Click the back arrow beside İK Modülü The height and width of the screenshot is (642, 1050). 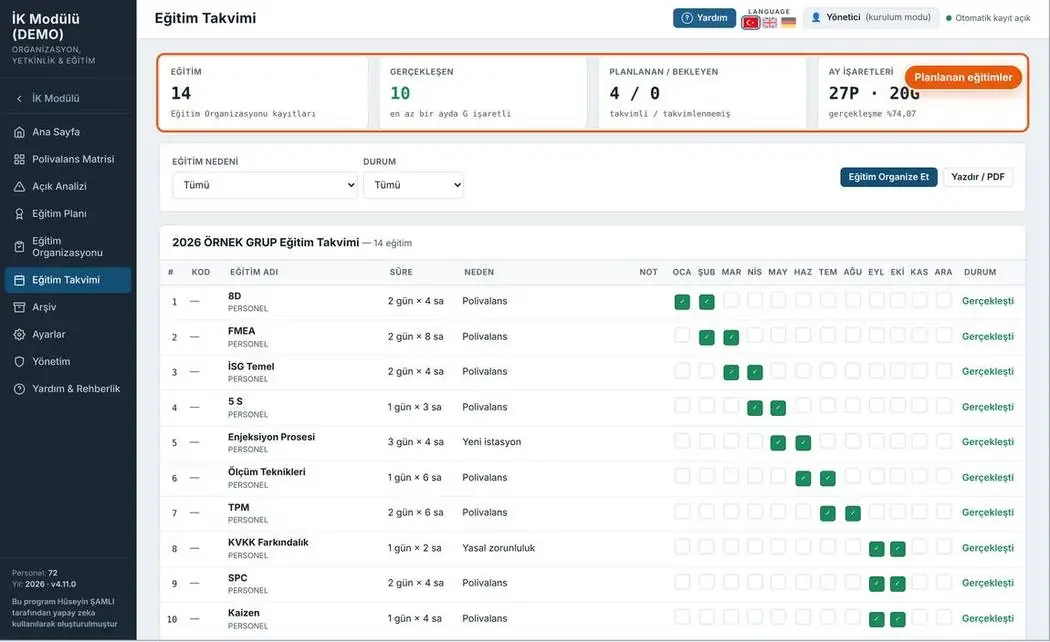coord(19,98)
